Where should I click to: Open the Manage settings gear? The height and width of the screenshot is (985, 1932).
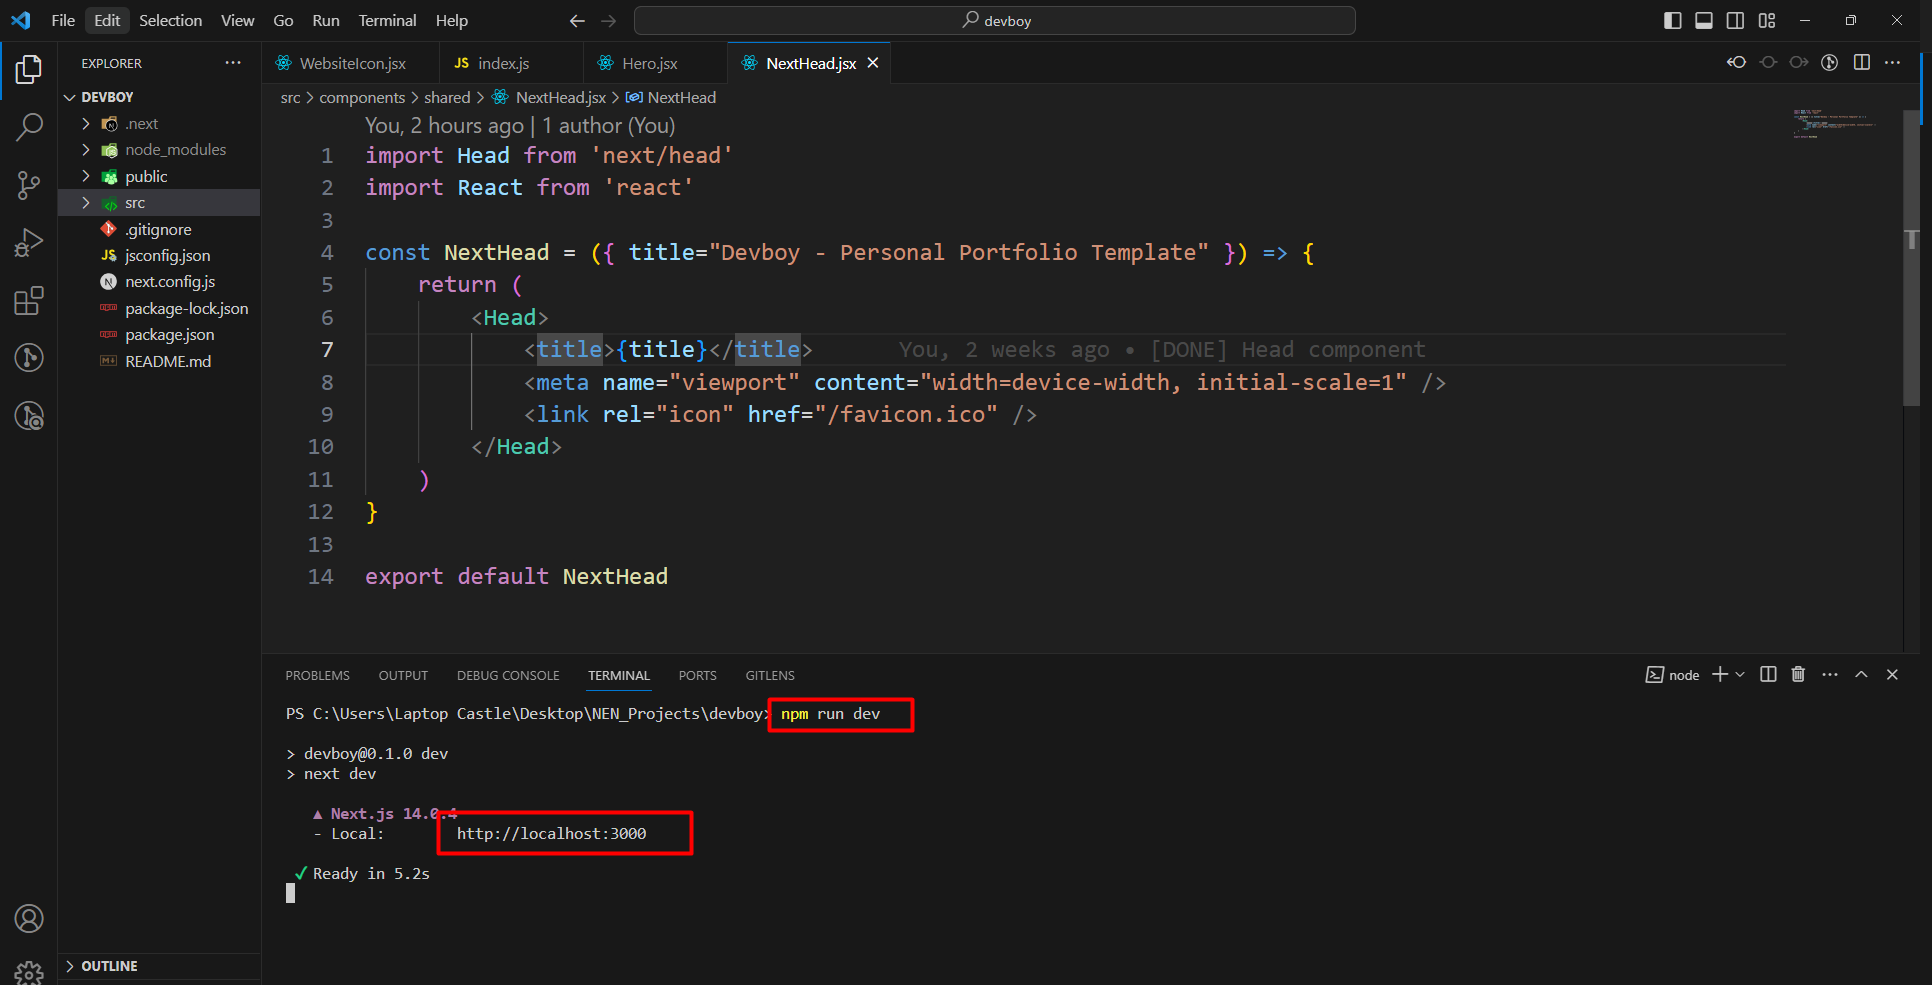click(29, 972)
